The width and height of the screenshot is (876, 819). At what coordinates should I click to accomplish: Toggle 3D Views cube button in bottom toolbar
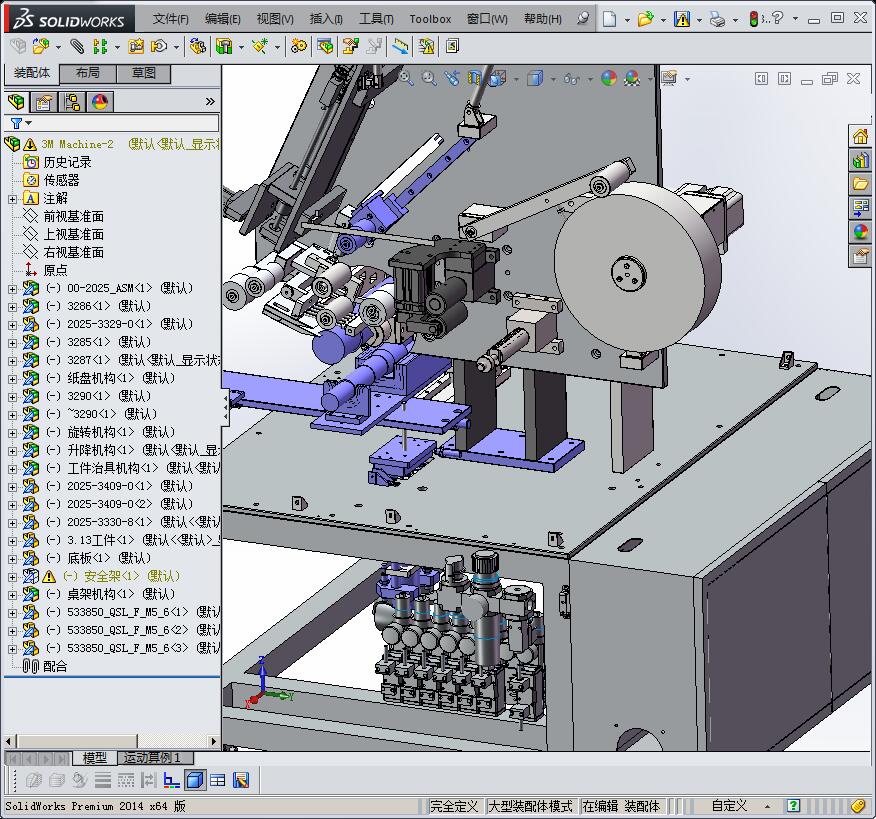point(194,780)
